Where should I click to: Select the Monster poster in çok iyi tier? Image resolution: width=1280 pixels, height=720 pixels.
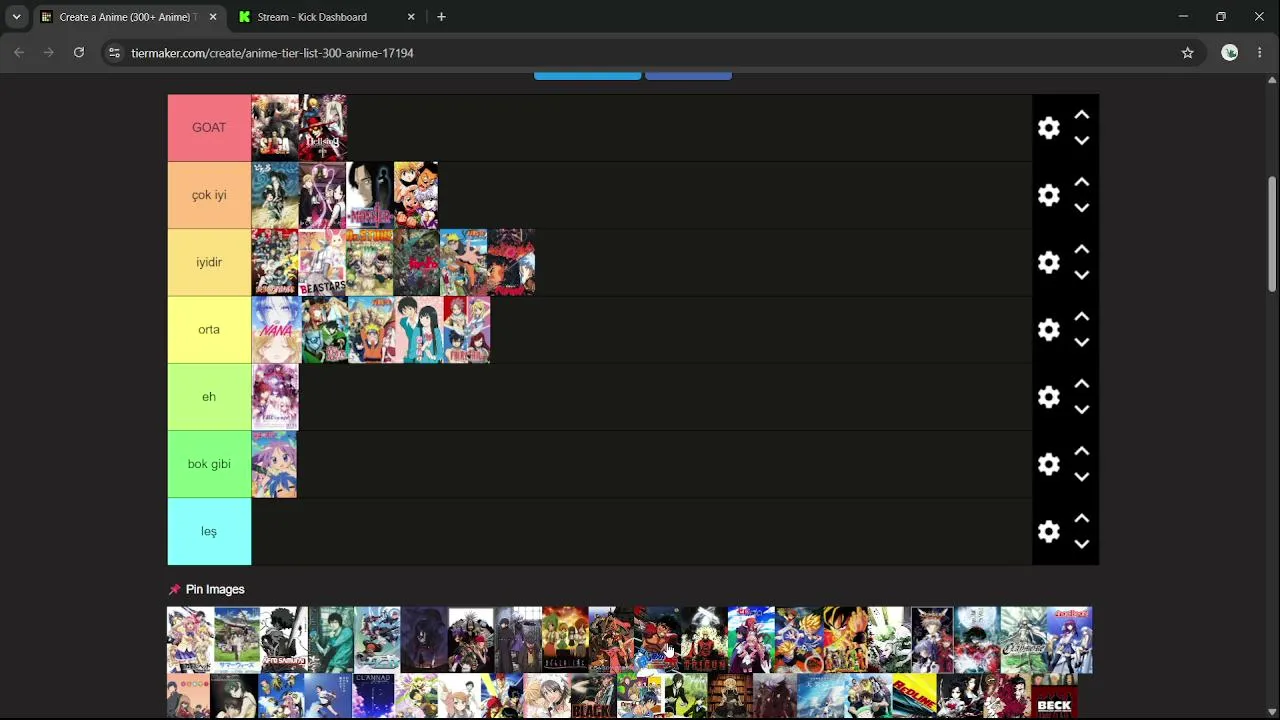370,195
